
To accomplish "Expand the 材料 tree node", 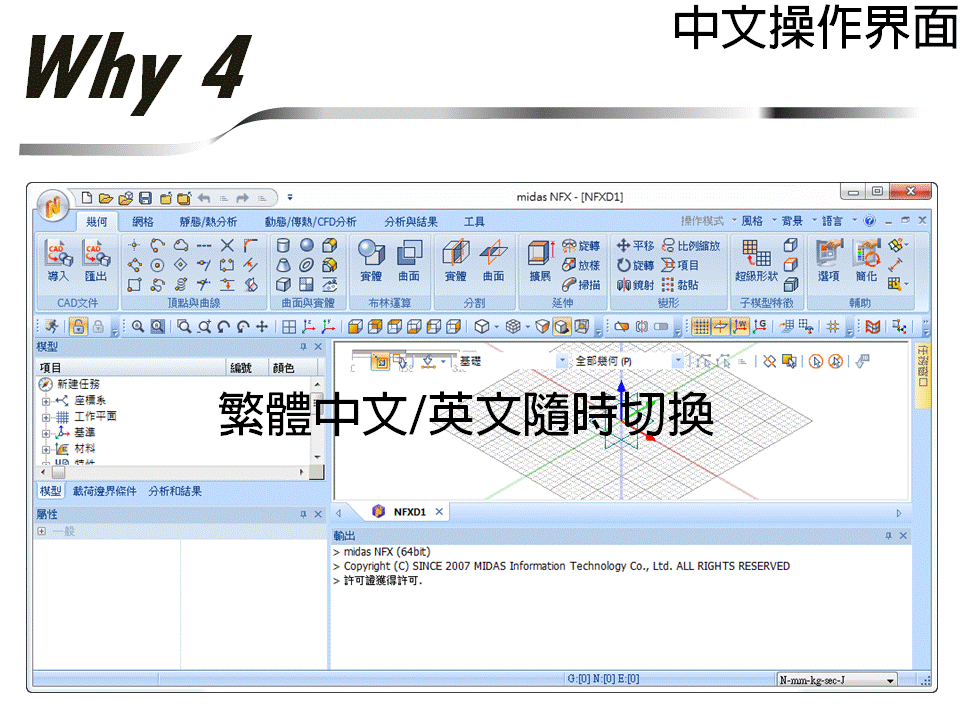I will (45, 449).
